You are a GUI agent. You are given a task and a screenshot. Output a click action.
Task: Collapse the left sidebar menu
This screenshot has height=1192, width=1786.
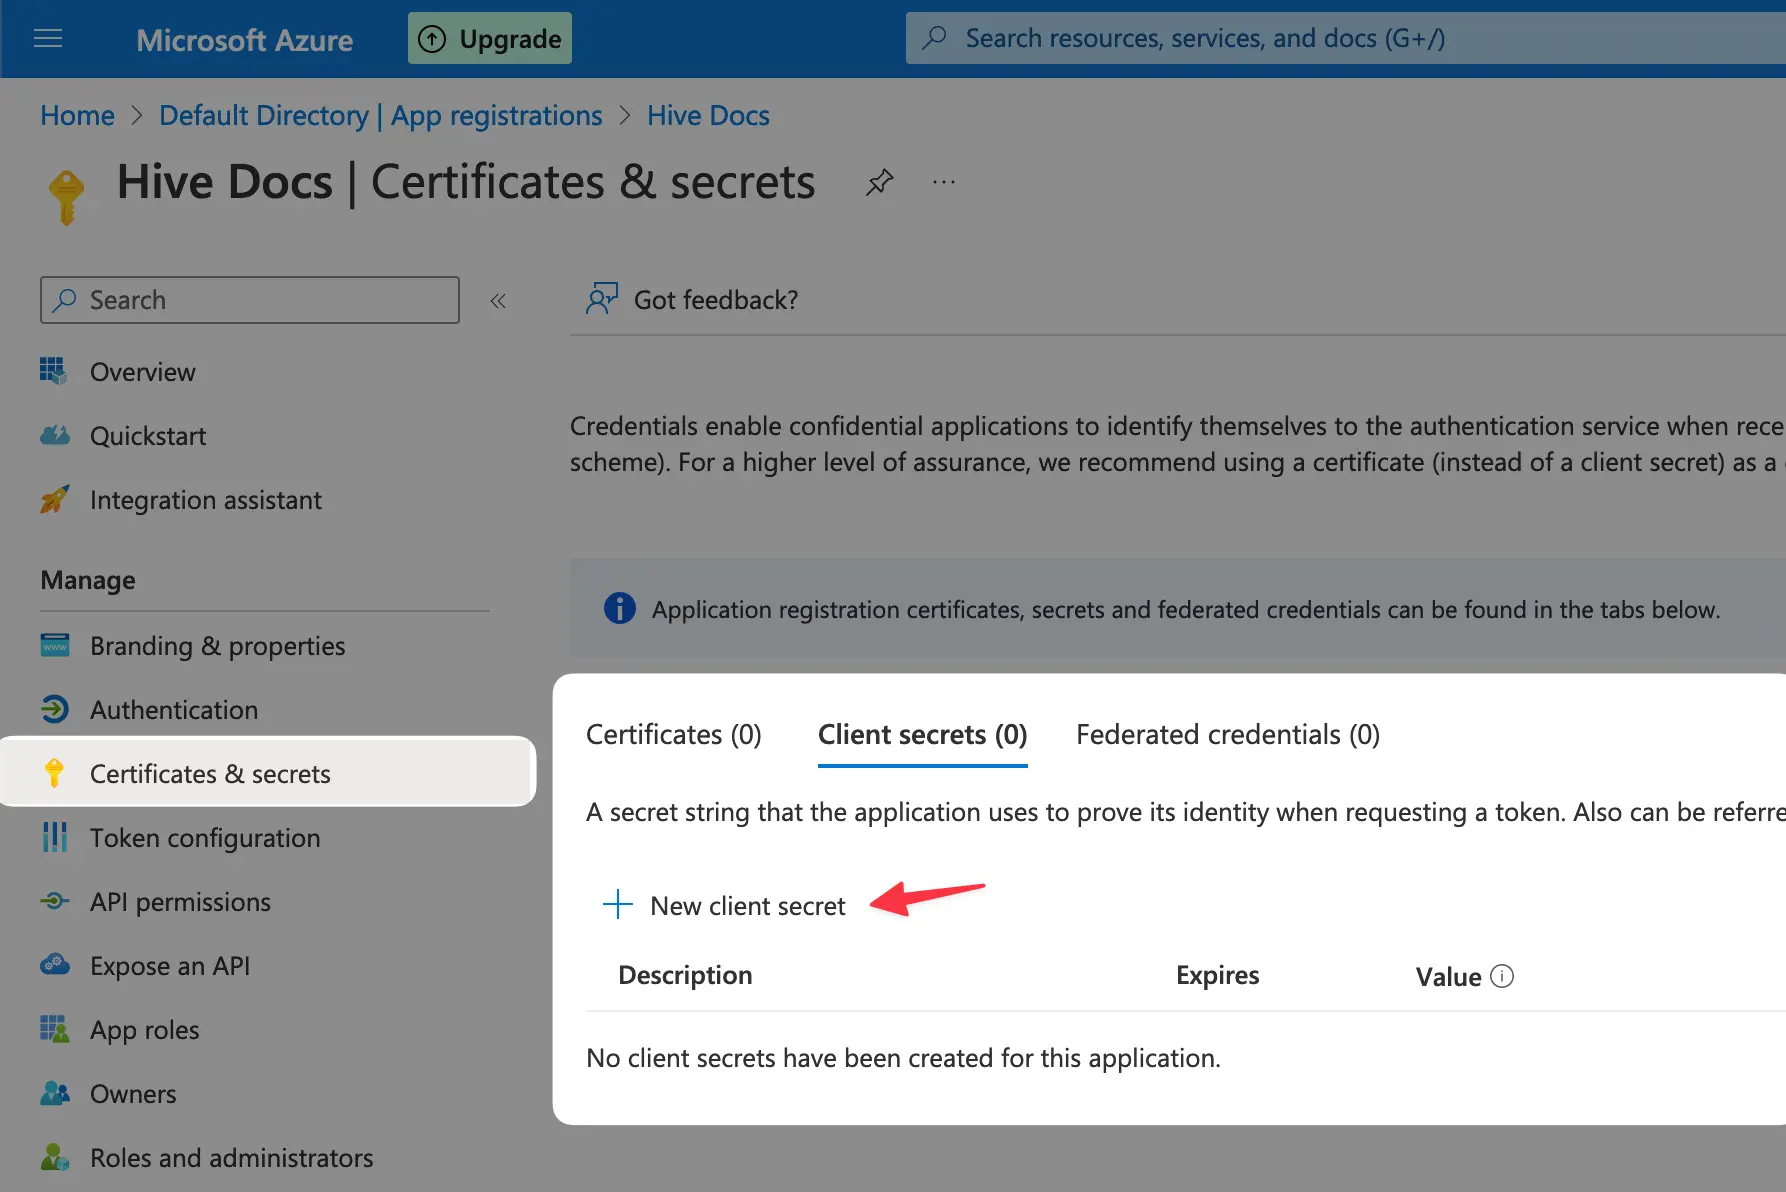(x=498, y=300)
